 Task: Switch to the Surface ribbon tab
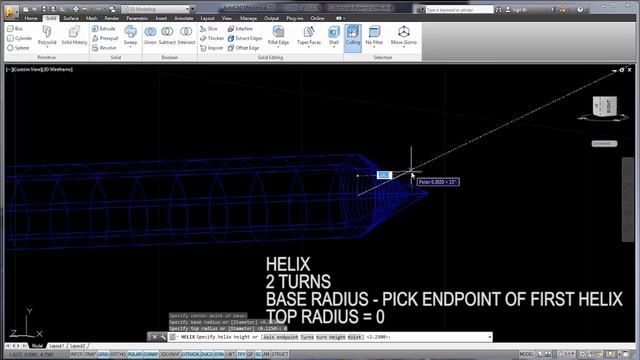pyautogui.click(x=71, y=18)
